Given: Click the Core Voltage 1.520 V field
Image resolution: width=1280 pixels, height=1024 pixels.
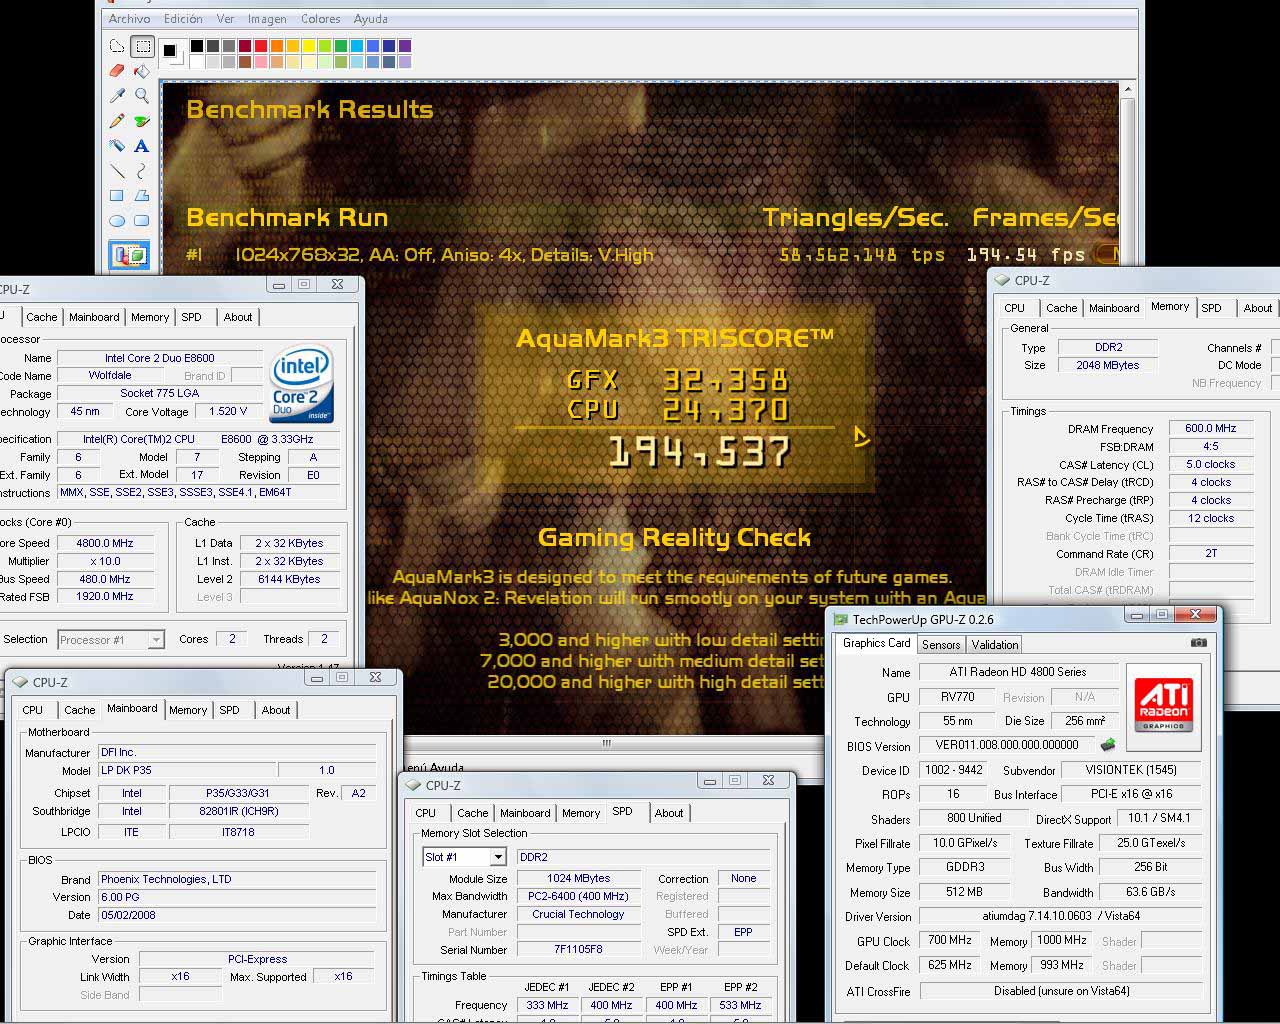Looking at the screenshot, I should click(229, 411).
